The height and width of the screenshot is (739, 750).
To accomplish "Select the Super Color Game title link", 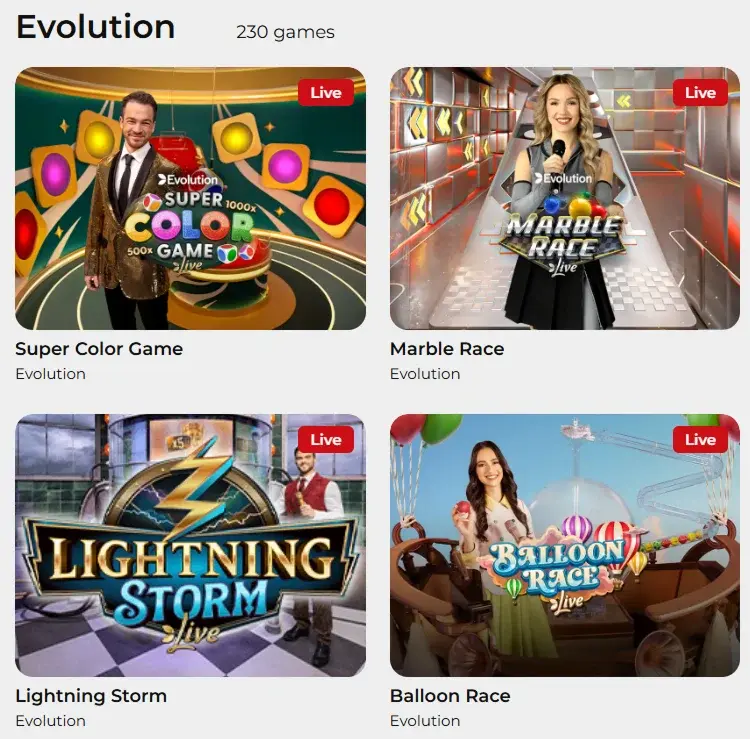I will (x=99, y=349).
